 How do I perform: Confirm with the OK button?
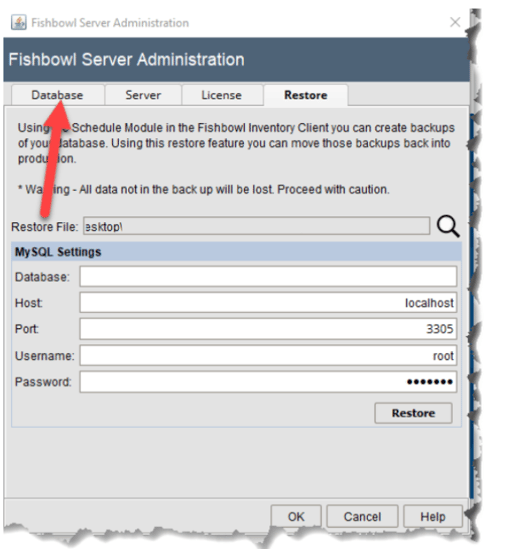point(296,516)
